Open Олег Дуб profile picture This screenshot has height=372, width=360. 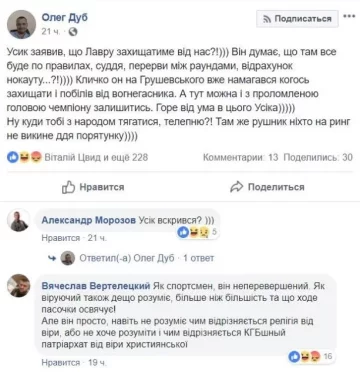(21, 24)
